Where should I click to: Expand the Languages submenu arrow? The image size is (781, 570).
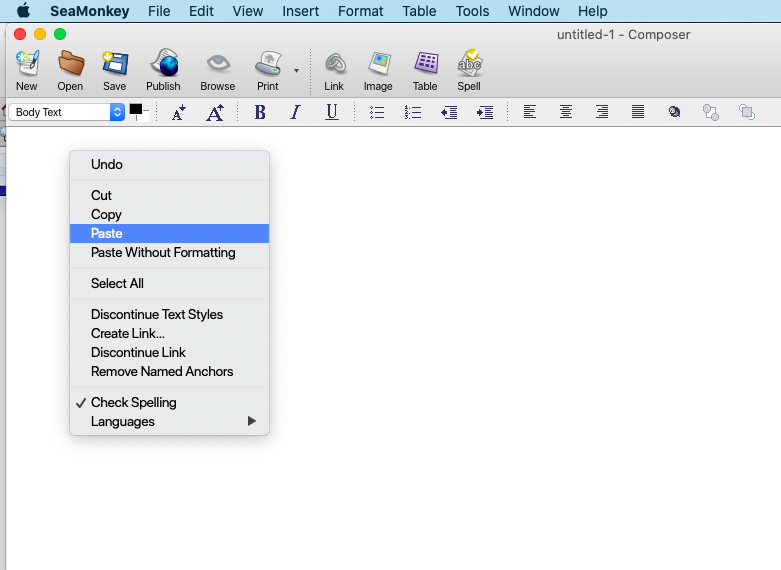(x=252, y=421)
